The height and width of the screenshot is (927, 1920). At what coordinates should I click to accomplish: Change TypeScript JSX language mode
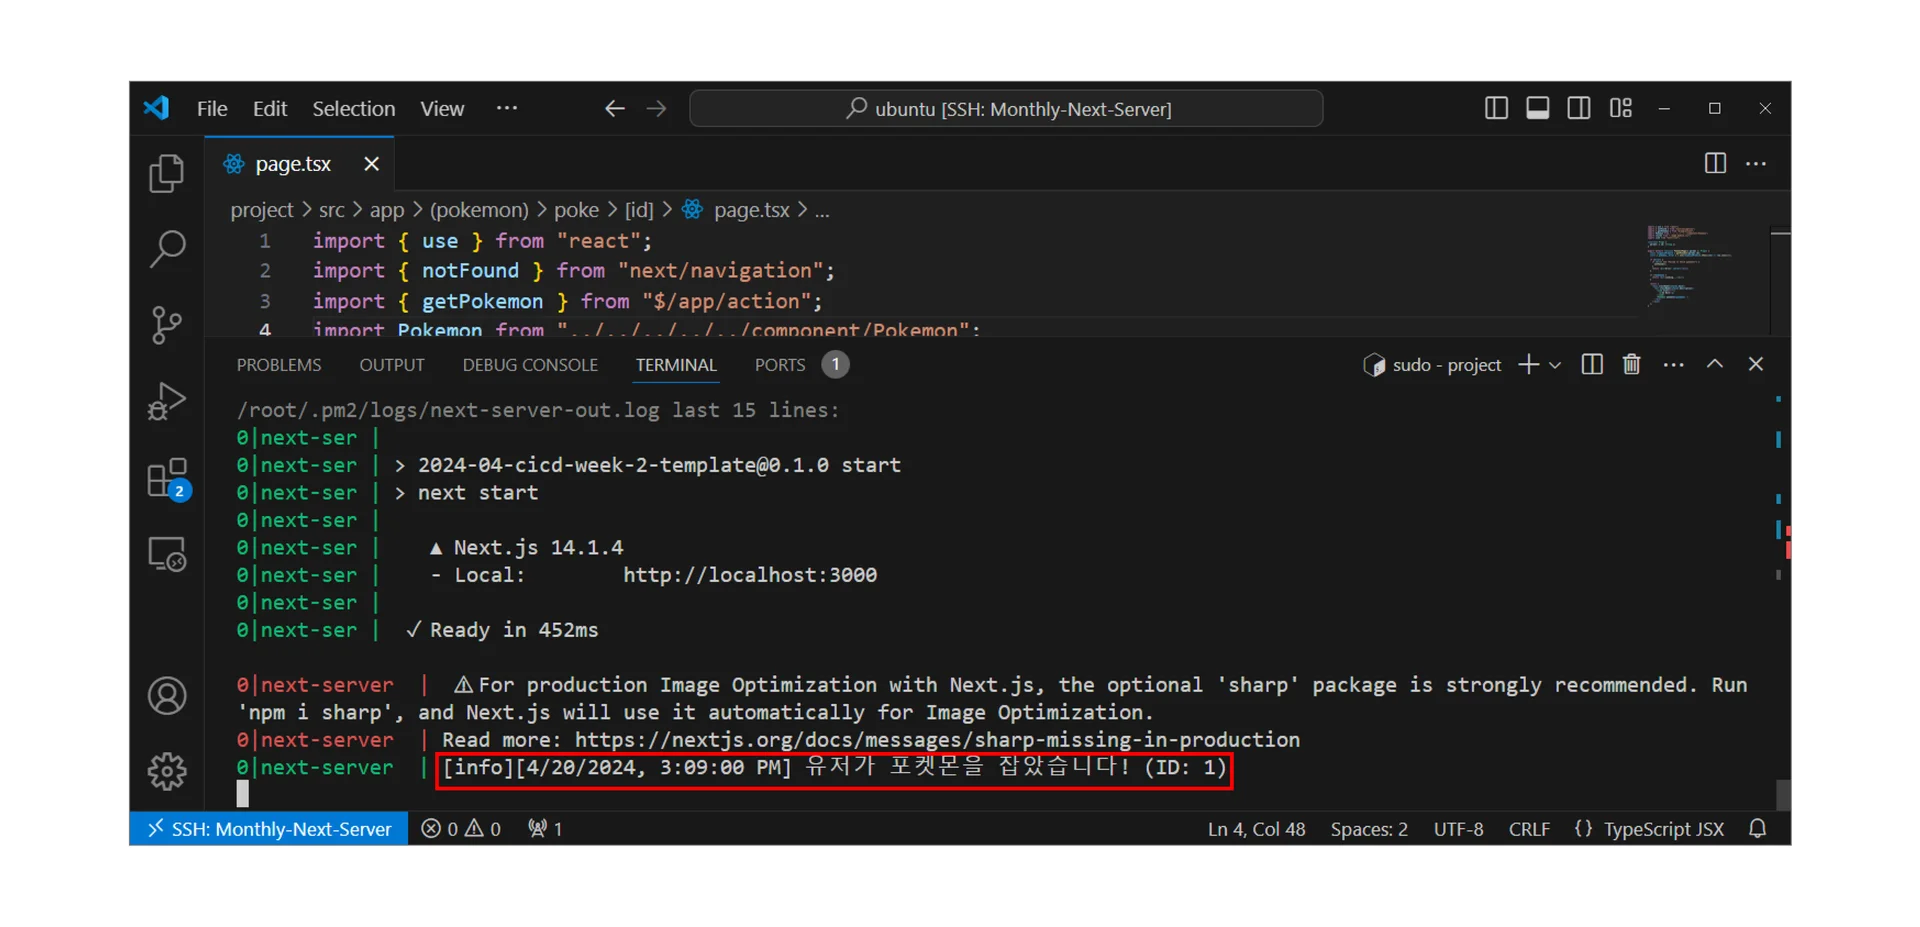coord(1663,829)
